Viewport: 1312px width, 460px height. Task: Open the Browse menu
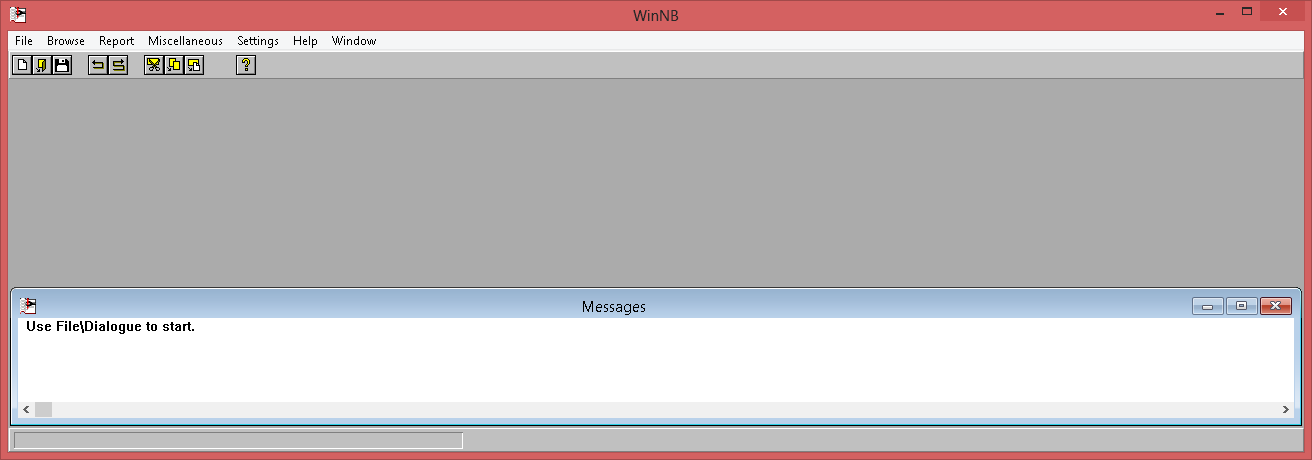point(66,41)
